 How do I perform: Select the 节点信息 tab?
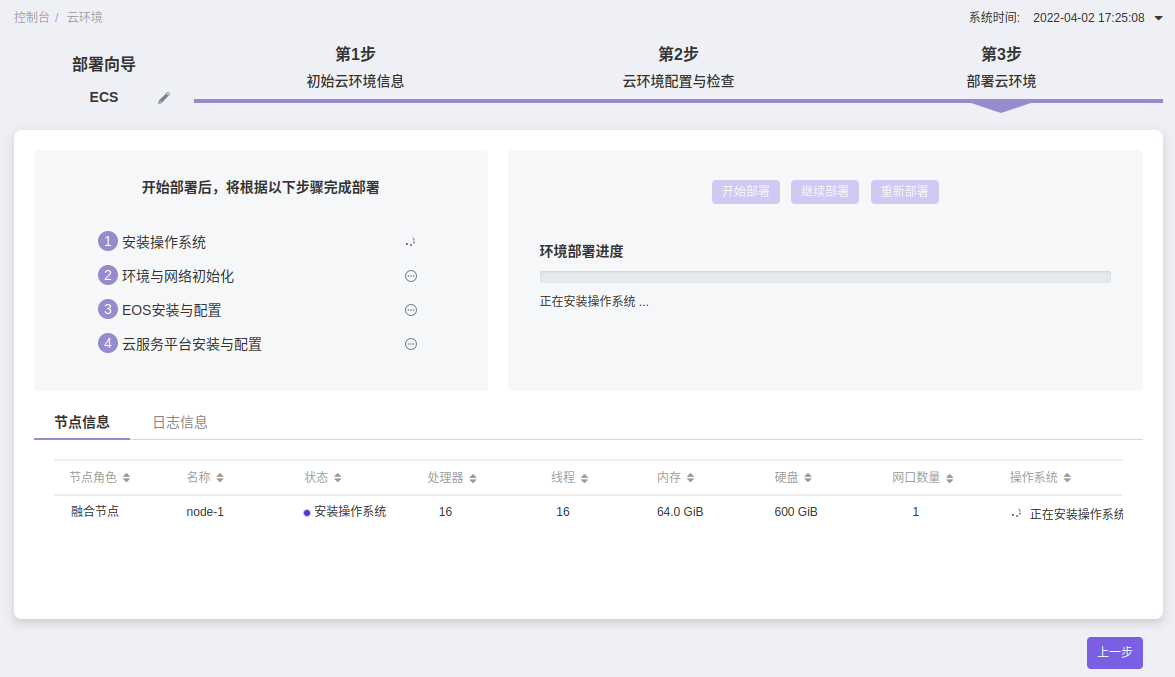click(x=82, y=422)
